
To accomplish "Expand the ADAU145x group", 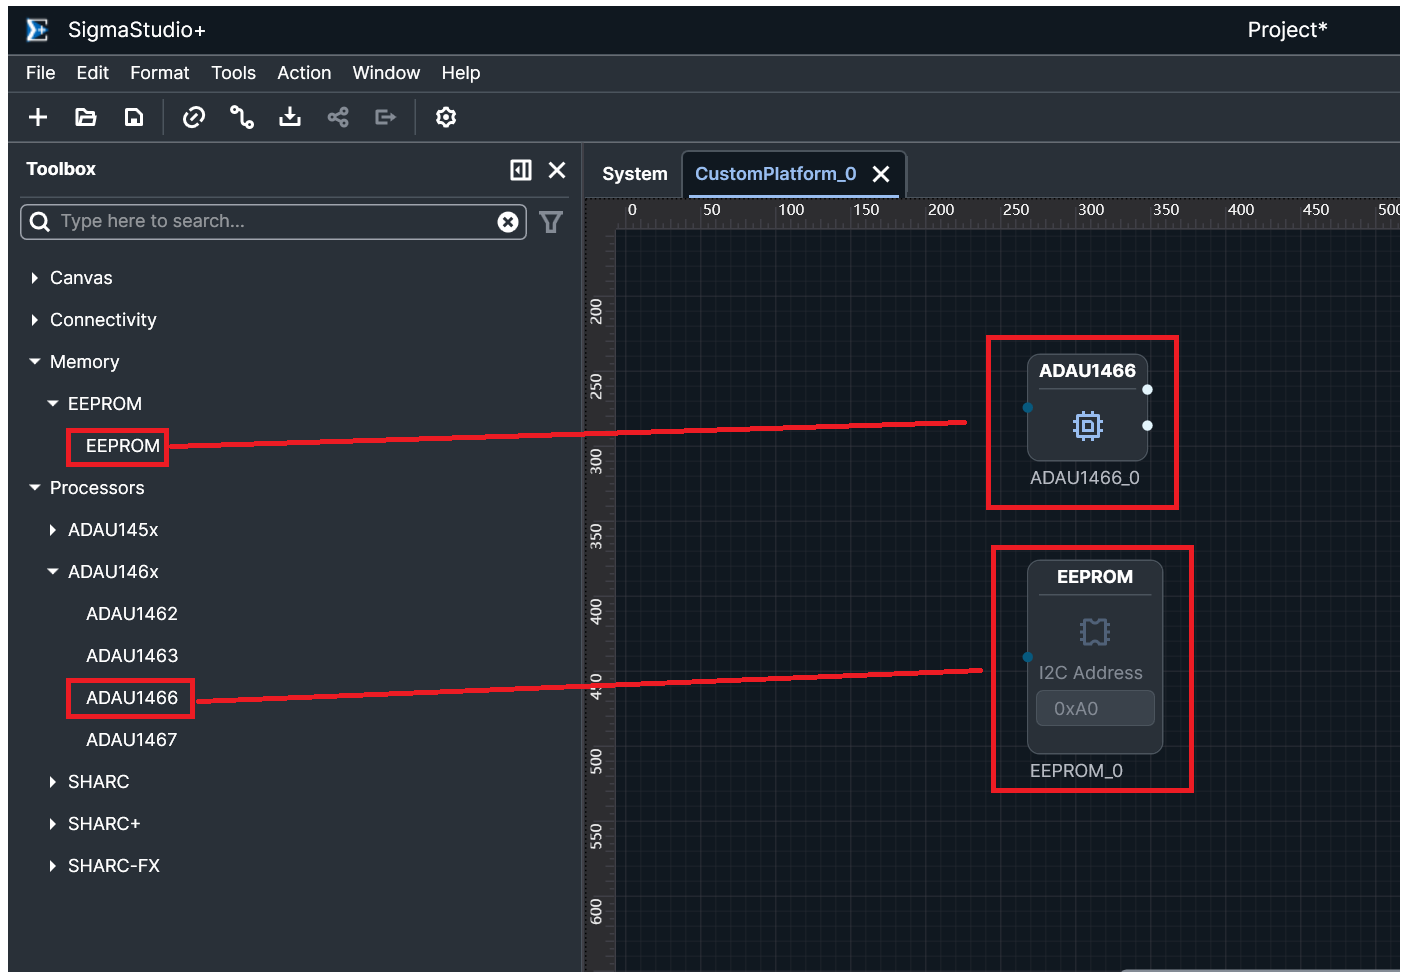I will coord(53,530).
